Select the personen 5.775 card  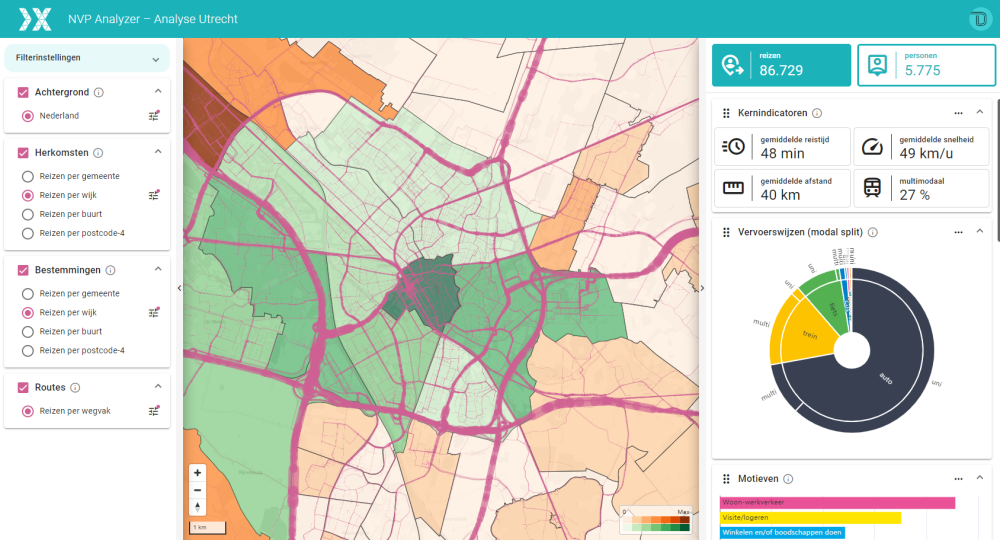[x=926, y=65]
